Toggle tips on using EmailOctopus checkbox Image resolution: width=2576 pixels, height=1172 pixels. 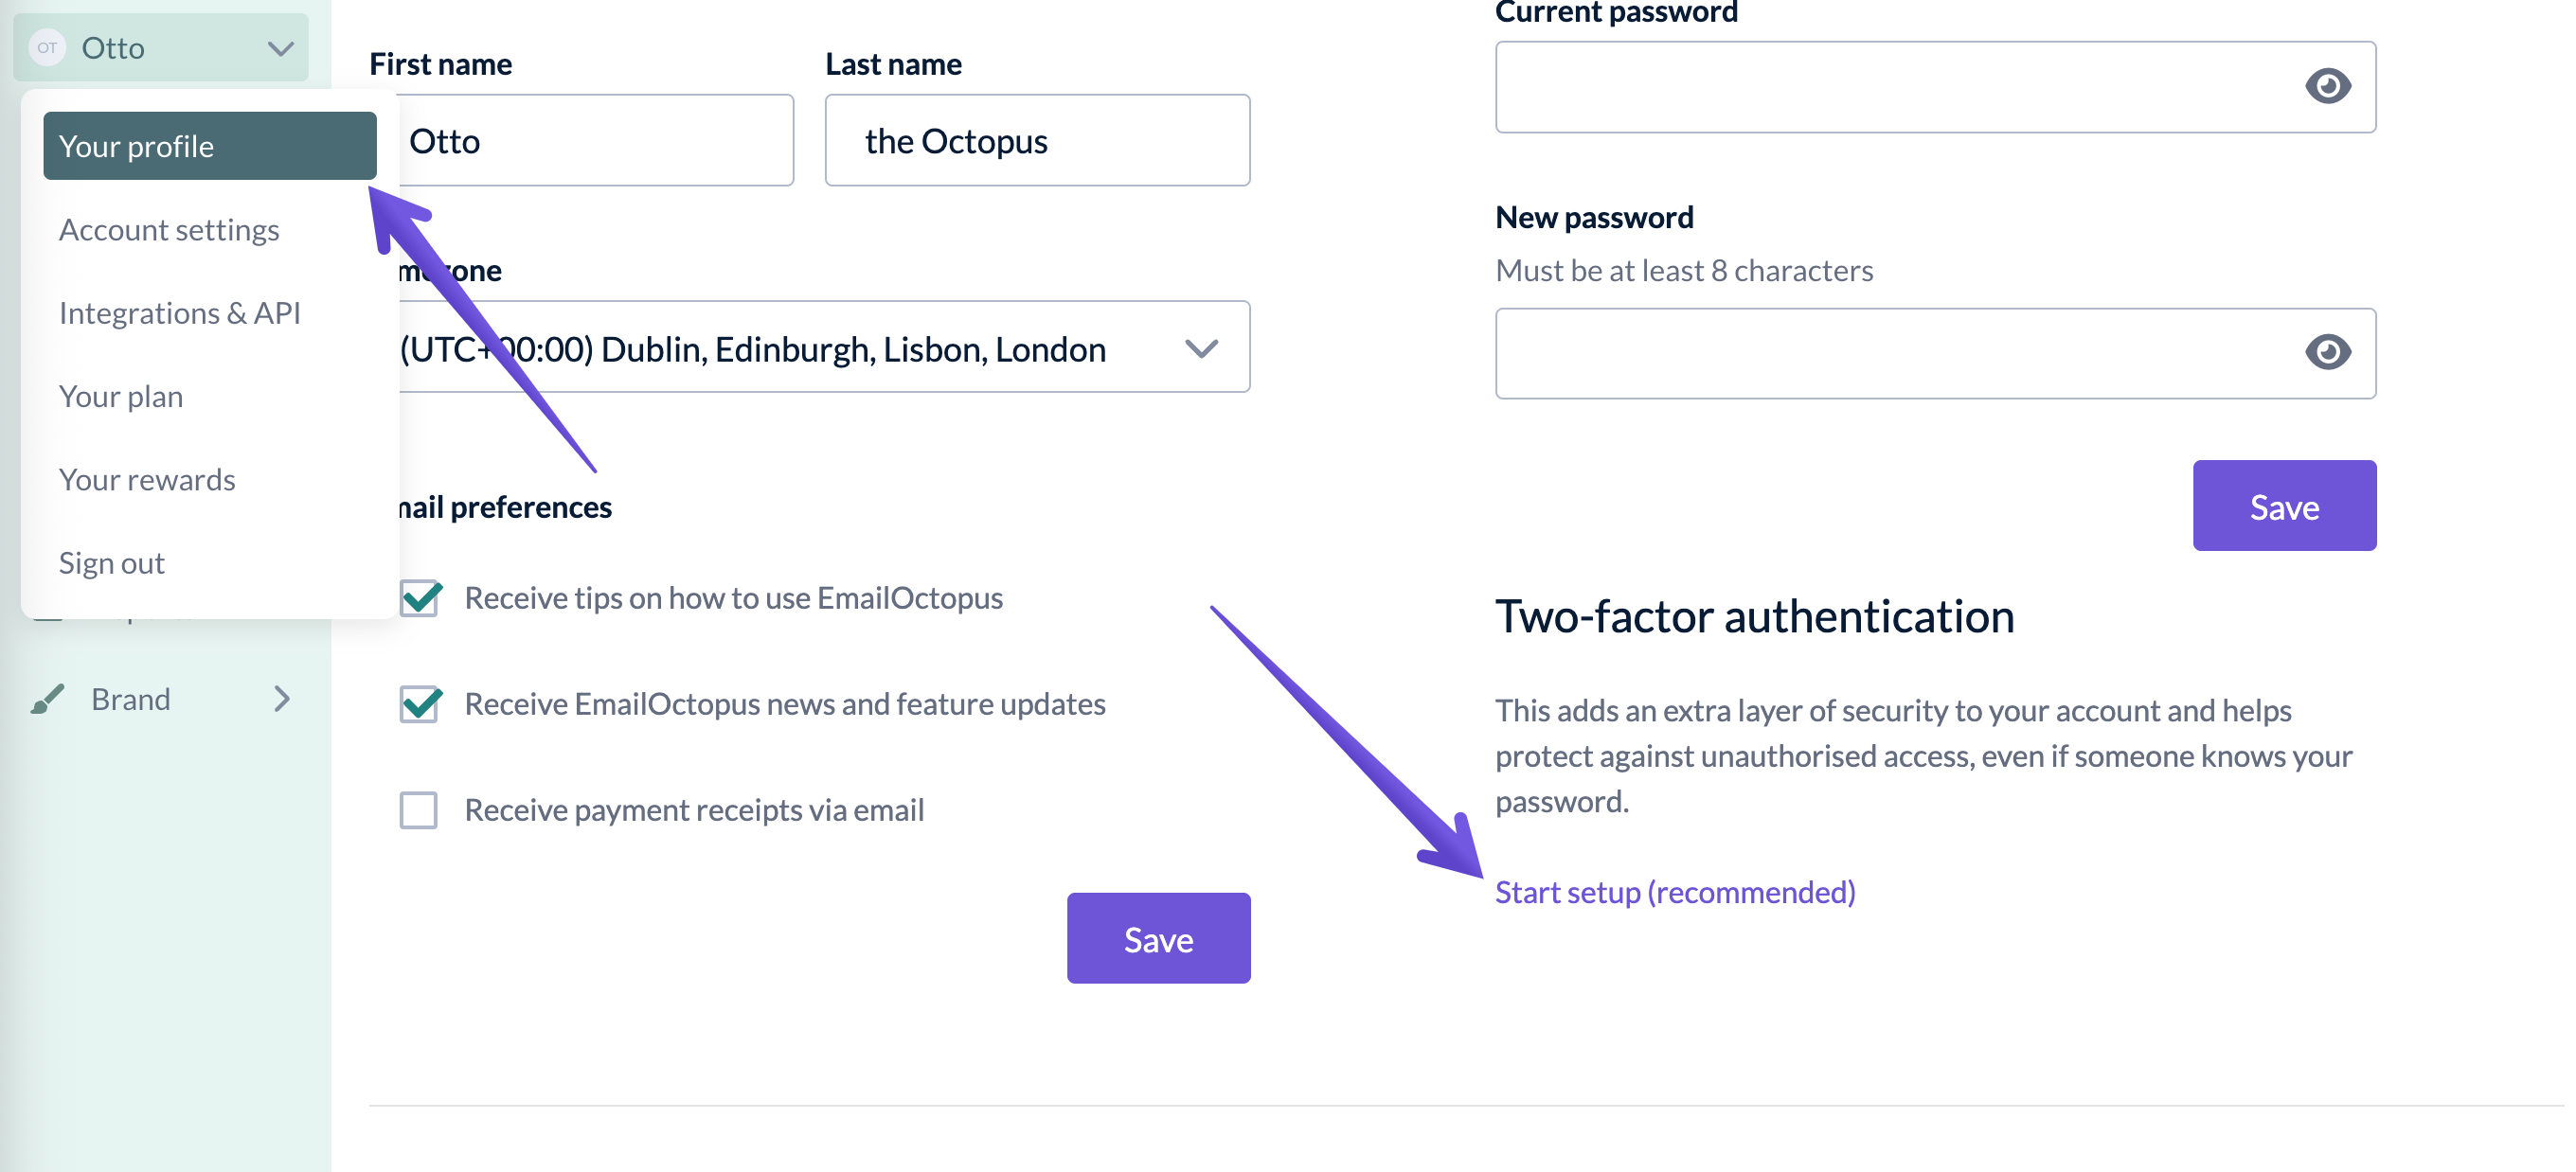(420, 598)
